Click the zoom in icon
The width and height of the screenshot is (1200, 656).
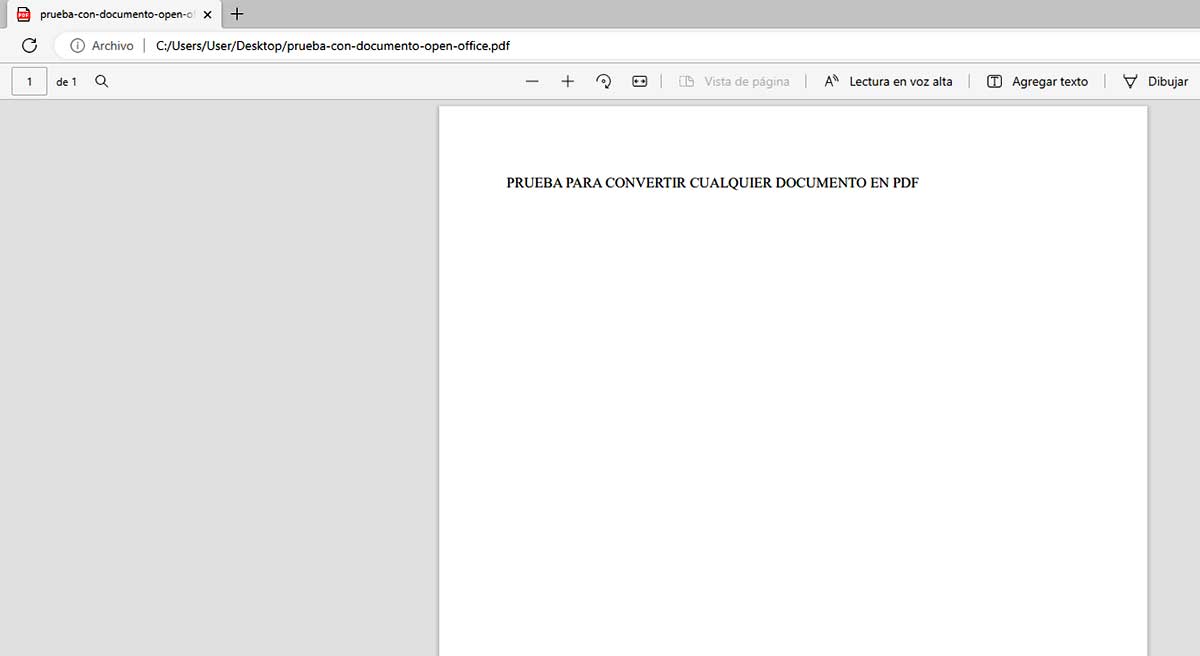[x=568, y=81]
